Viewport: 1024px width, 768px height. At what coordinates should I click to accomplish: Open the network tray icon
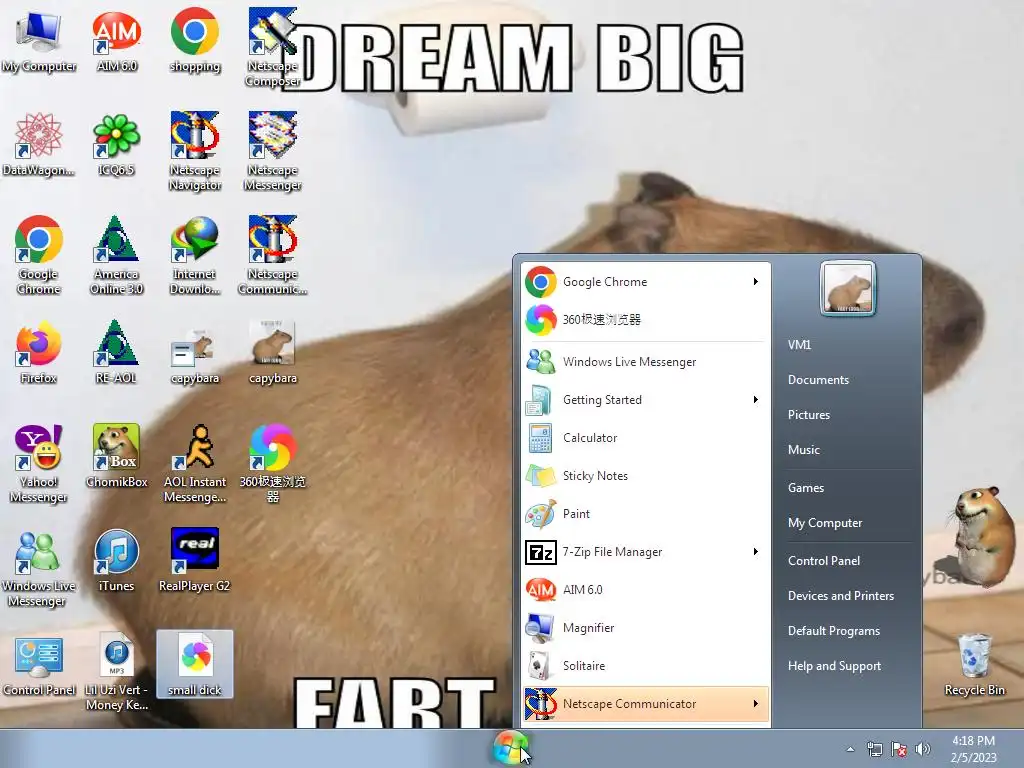click(874, 749)
